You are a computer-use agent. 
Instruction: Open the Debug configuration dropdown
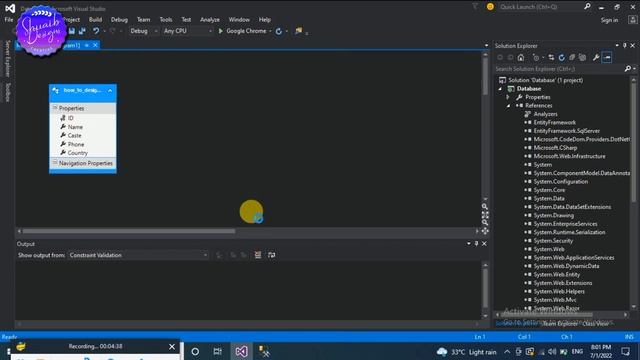[x=143, y=31]
